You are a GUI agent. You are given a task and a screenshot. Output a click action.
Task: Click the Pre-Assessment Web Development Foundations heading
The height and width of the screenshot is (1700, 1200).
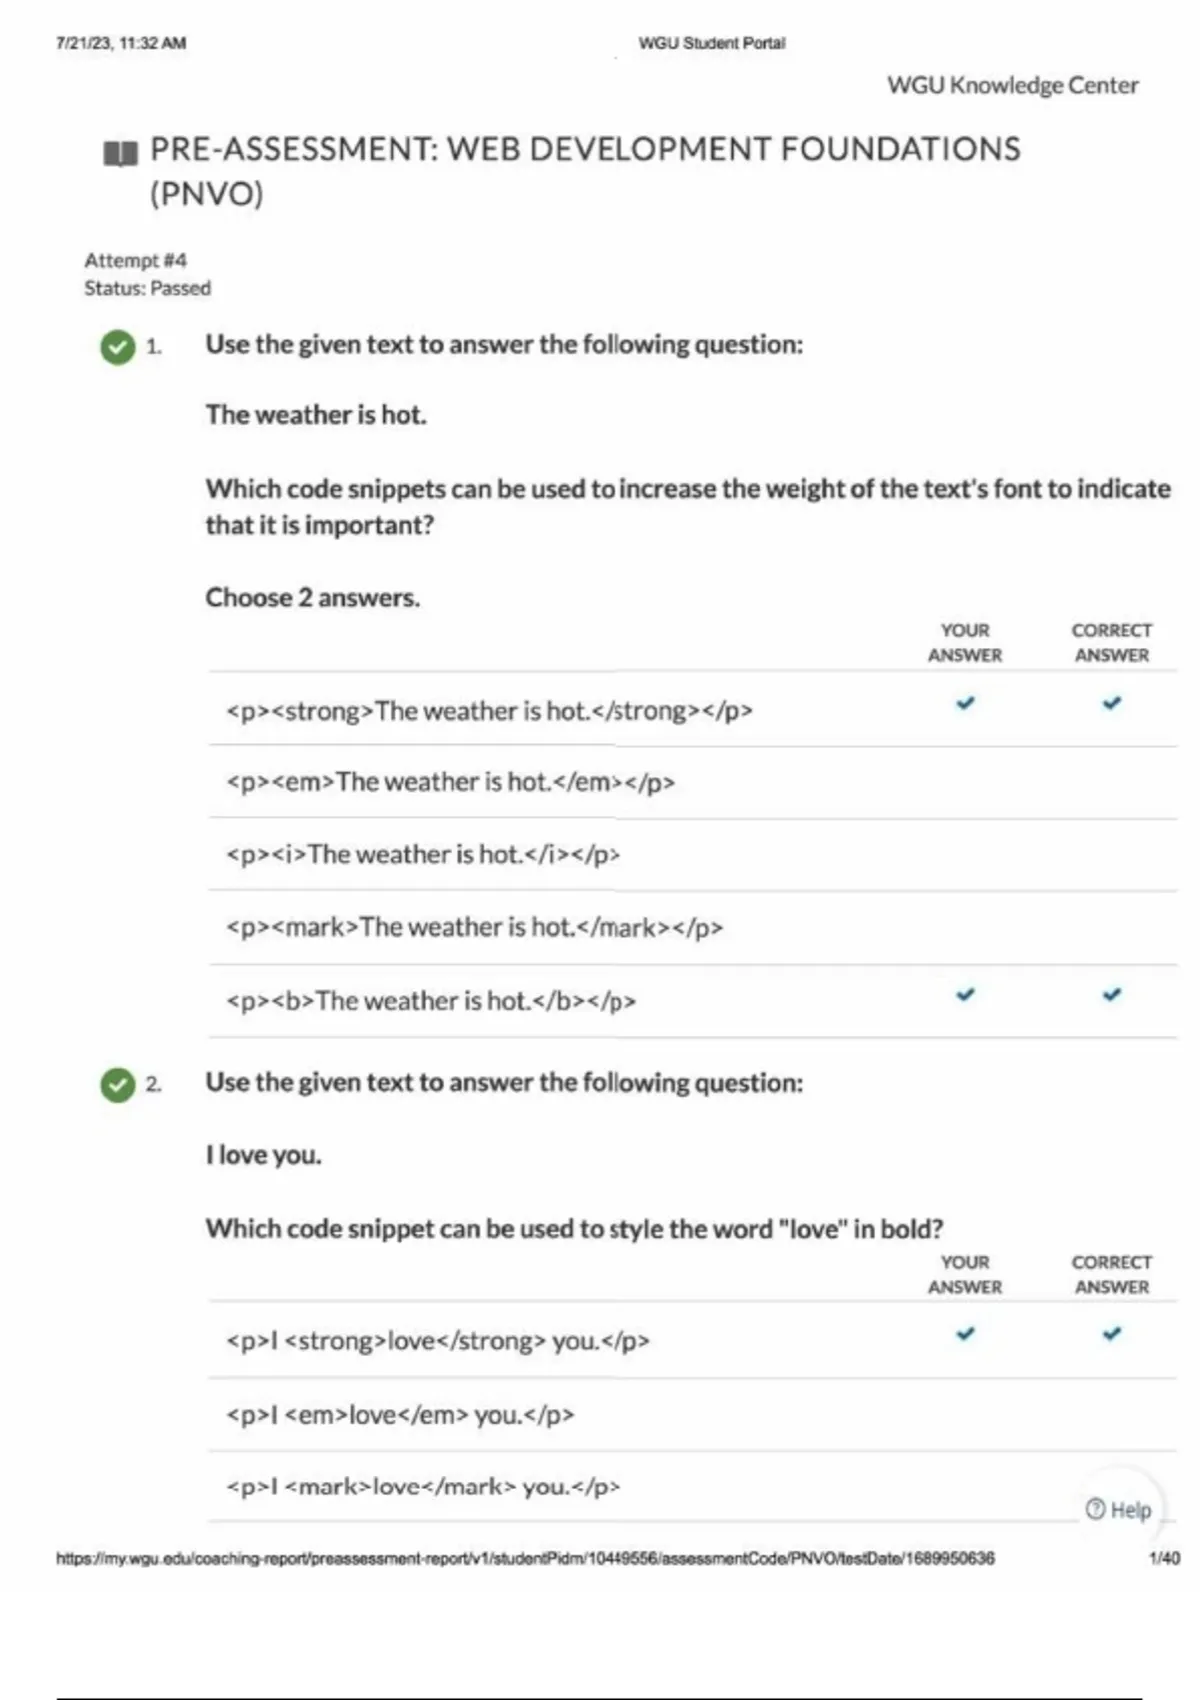tap(585, 150)
